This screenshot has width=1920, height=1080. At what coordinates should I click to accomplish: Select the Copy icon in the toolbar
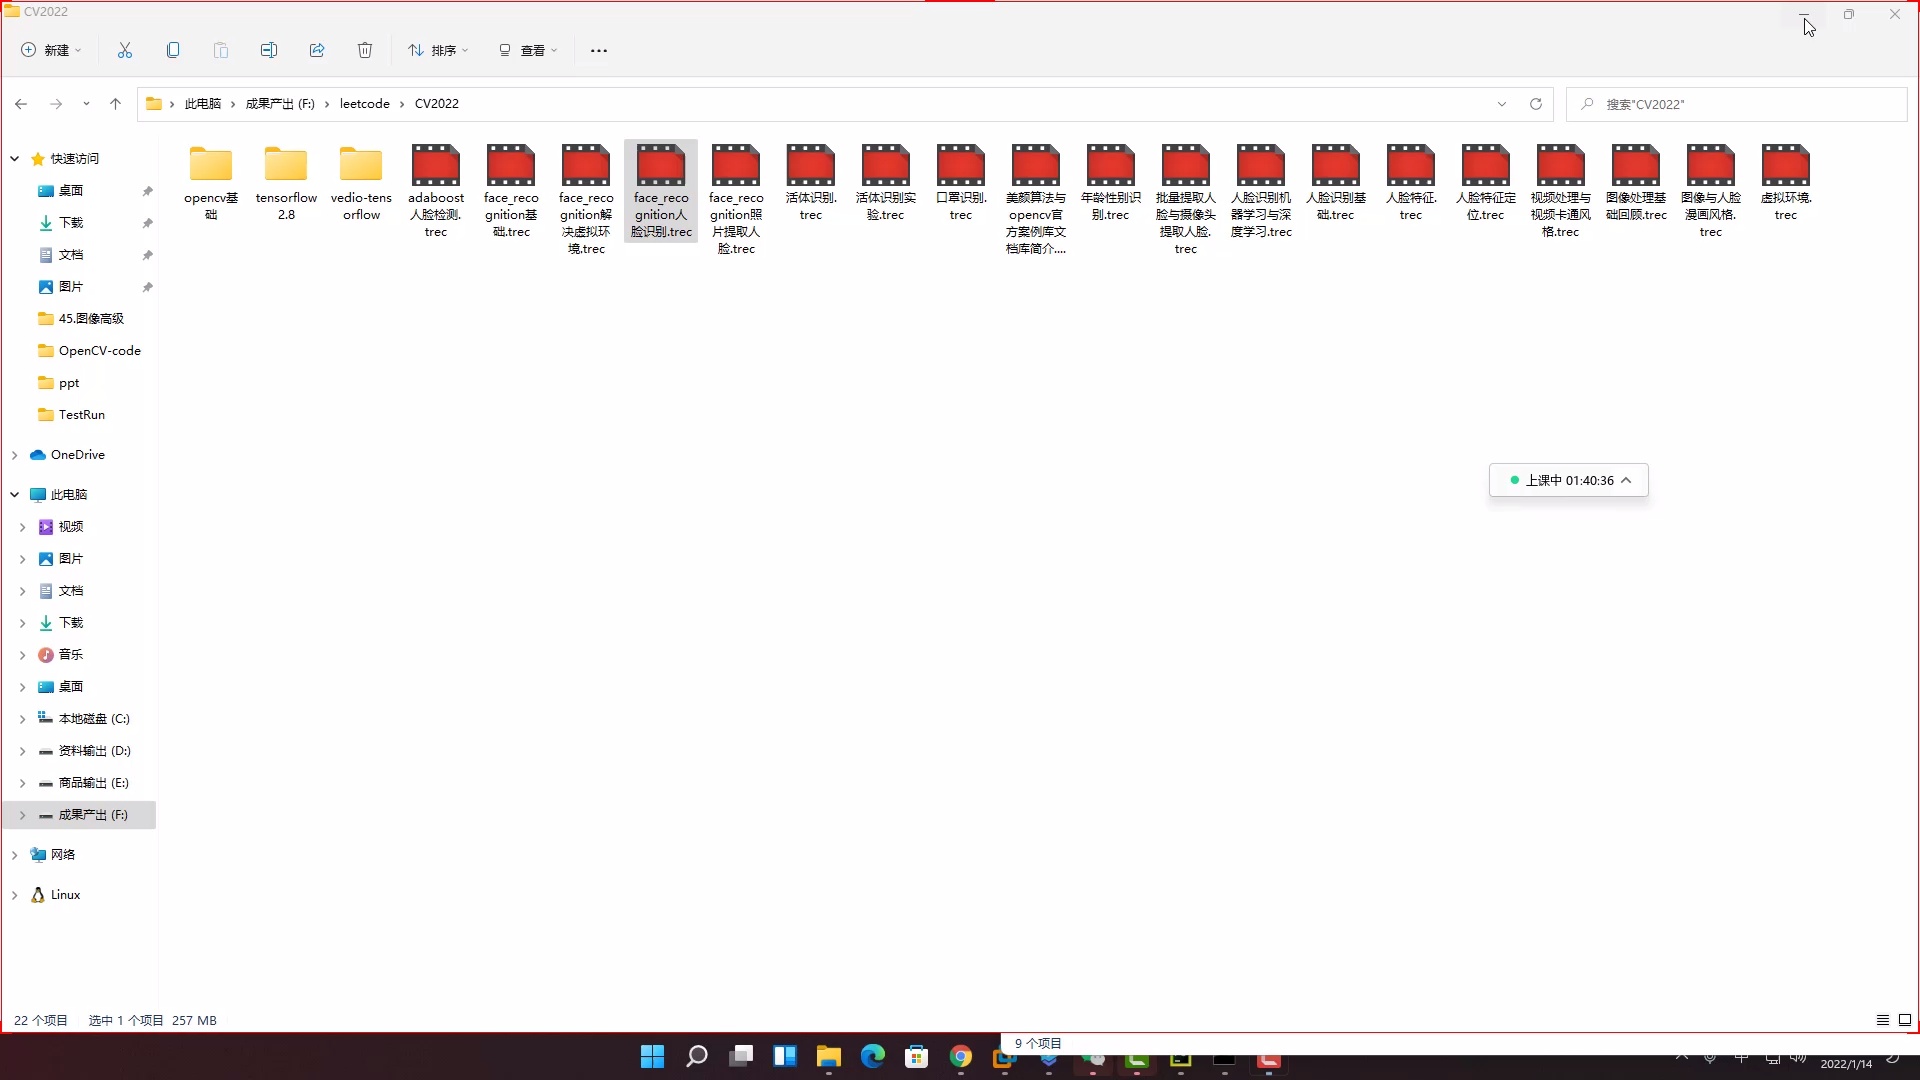click(x=173, y=50)
